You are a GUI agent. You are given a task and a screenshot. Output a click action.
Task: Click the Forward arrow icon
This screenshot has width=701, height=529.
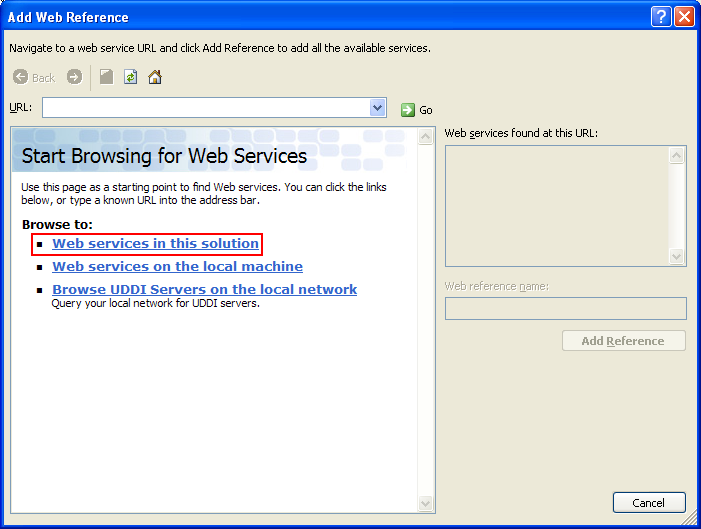click(74, 77)
